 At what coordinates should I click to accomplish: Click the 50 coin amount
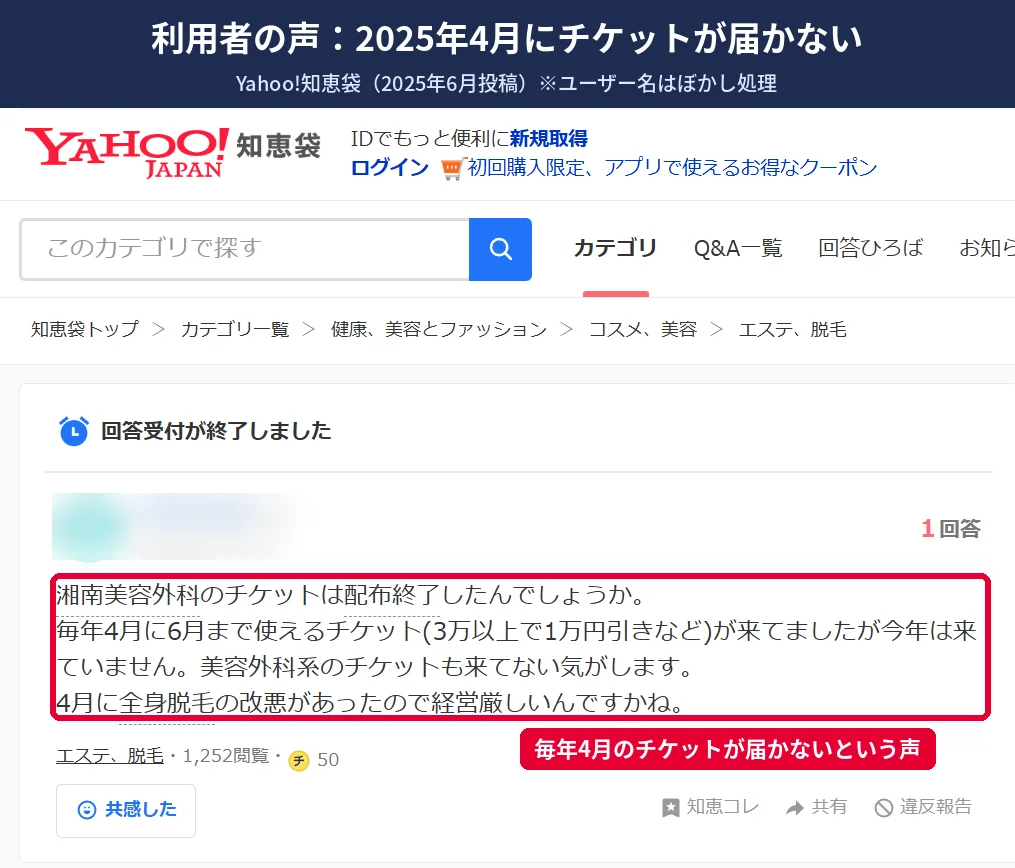point(328,760)
